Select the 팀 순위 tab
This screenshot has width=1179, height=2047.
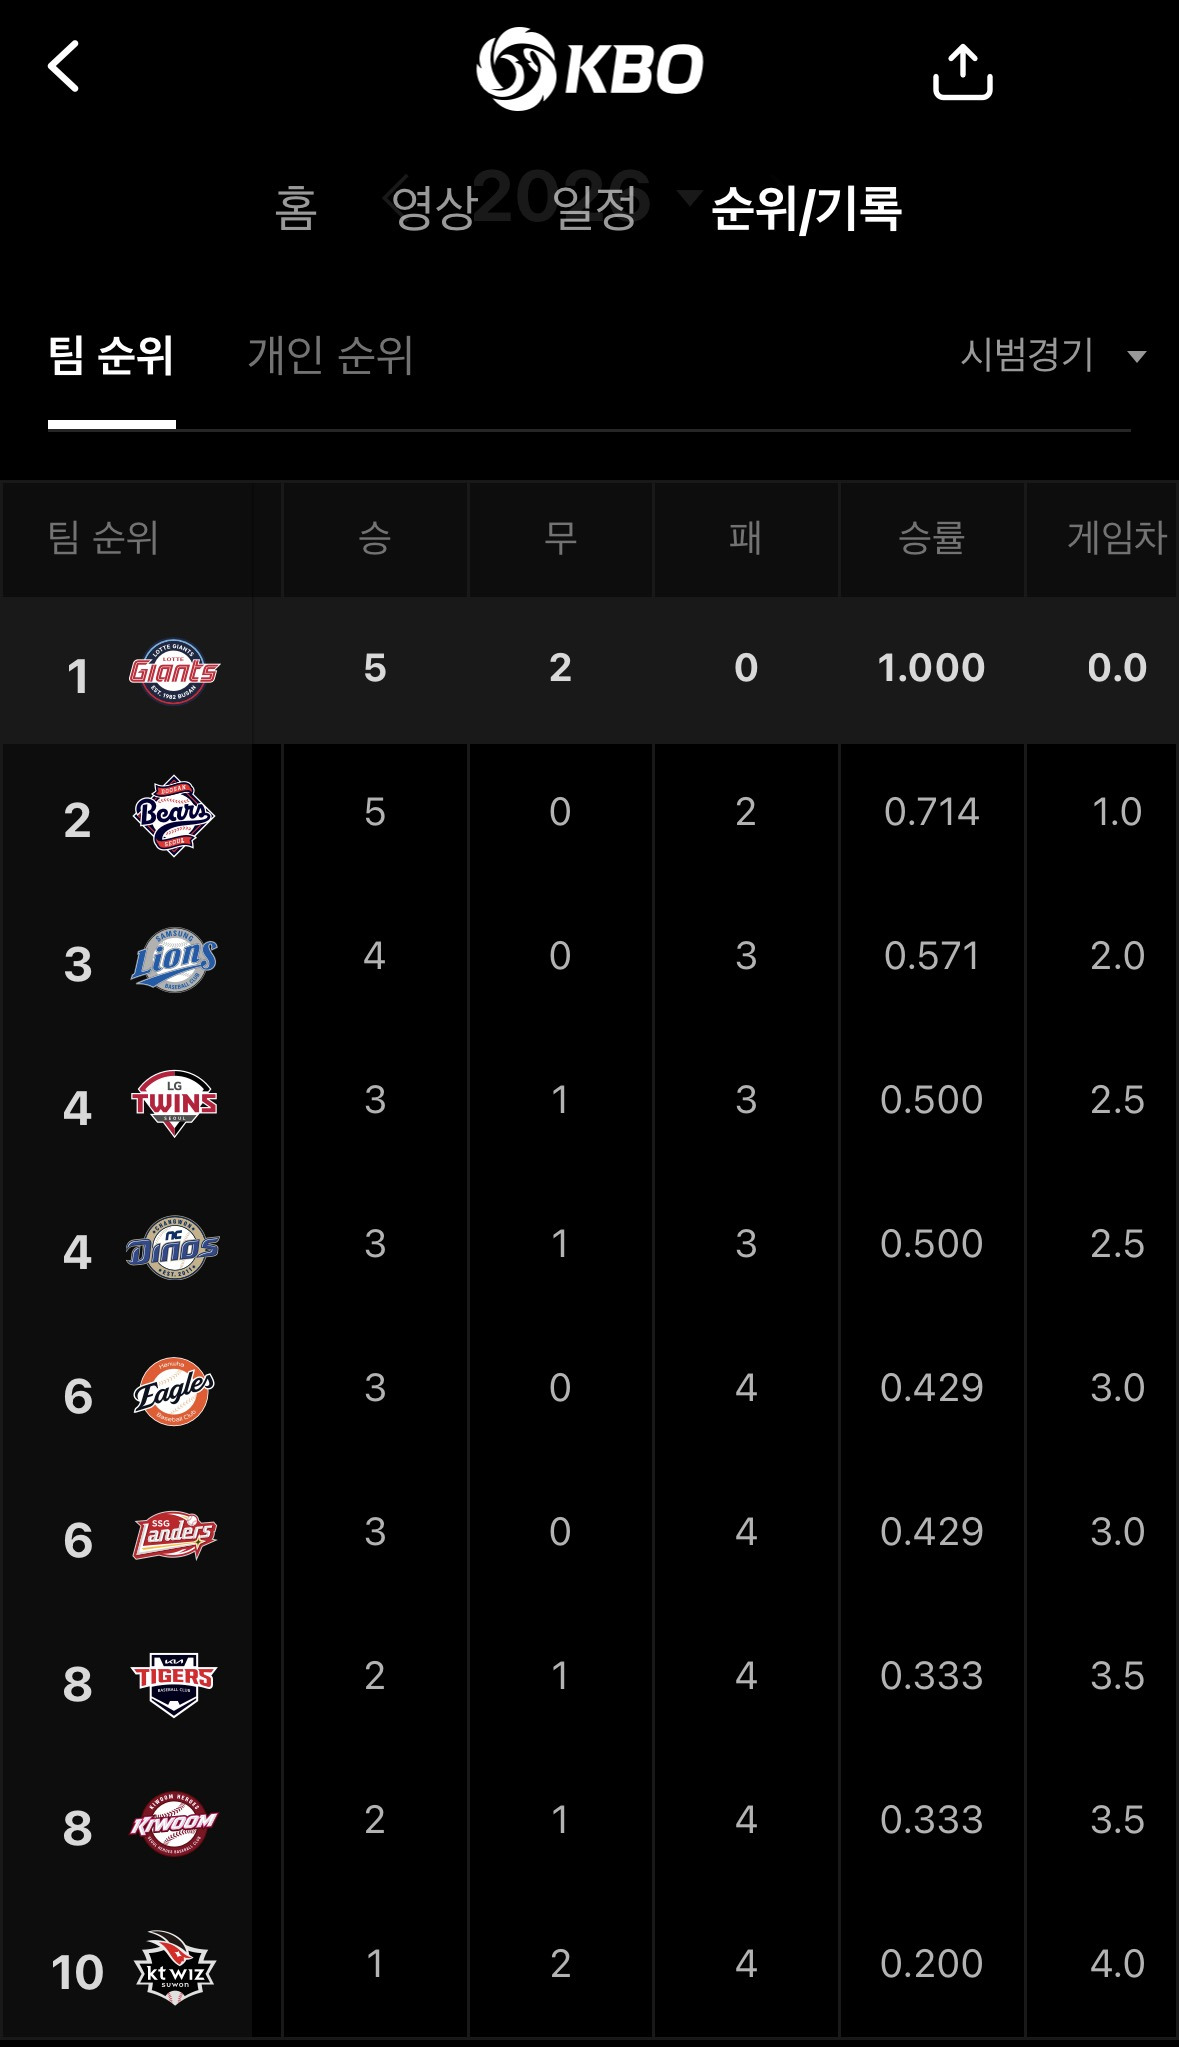[111, 355]
